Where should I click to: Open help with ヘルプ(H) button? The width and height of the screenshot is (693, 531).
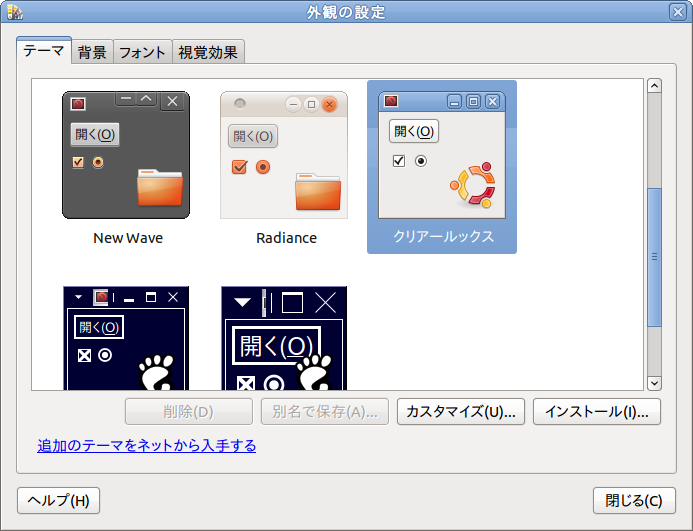[x=58, y=500]
